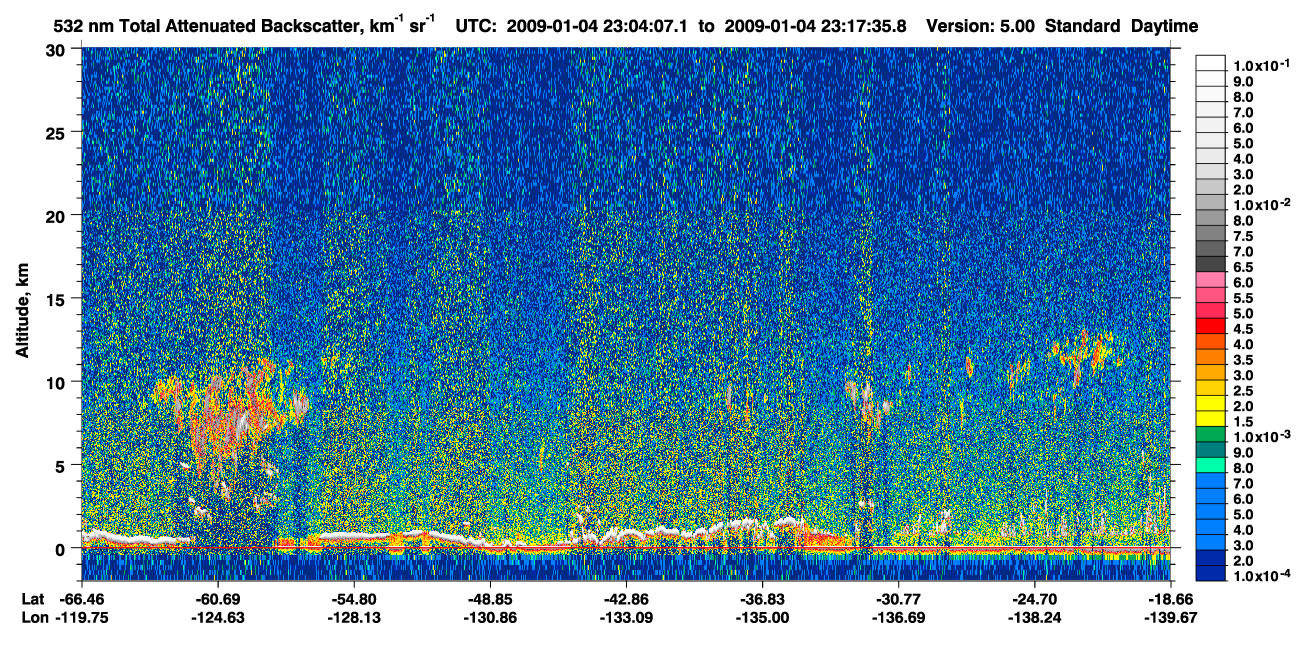The height and width of the screenshot is (667, 1300).
Task: Click the colorbar label '1.0x10-4'
Action: [x=1261, y=575]
